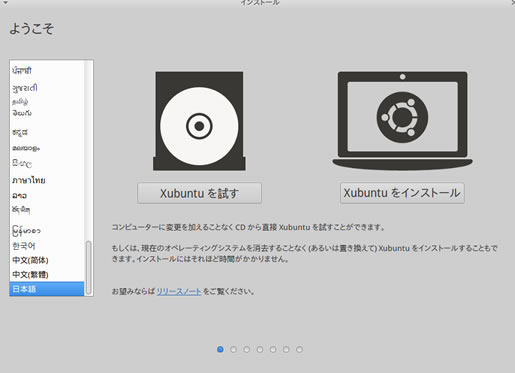The width and height of the screenshot is (515, 373).
Task: Select the Lao language ລາວ
Action: tap(47, 195)
